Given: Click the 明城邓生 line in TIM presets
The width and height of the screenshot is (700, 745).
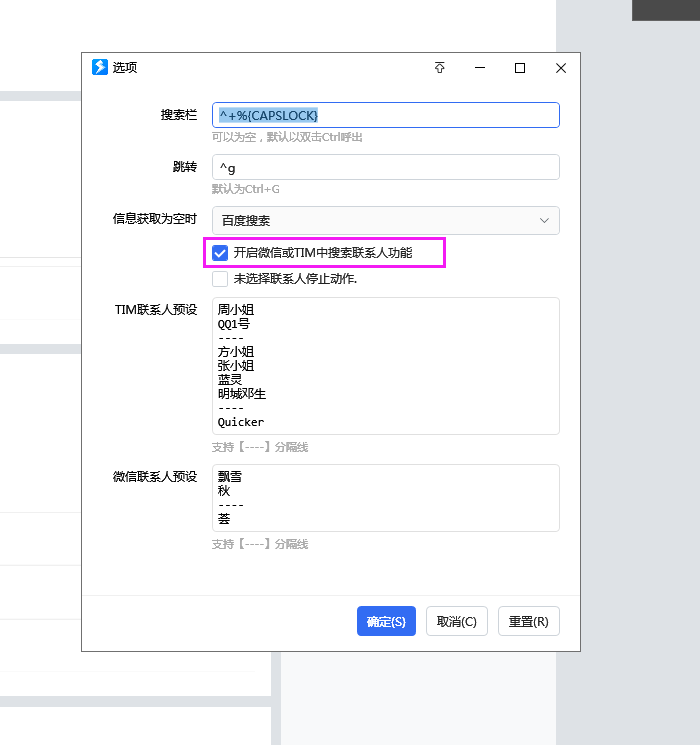Looking at the screenshot, I should [x=241, y=394].
